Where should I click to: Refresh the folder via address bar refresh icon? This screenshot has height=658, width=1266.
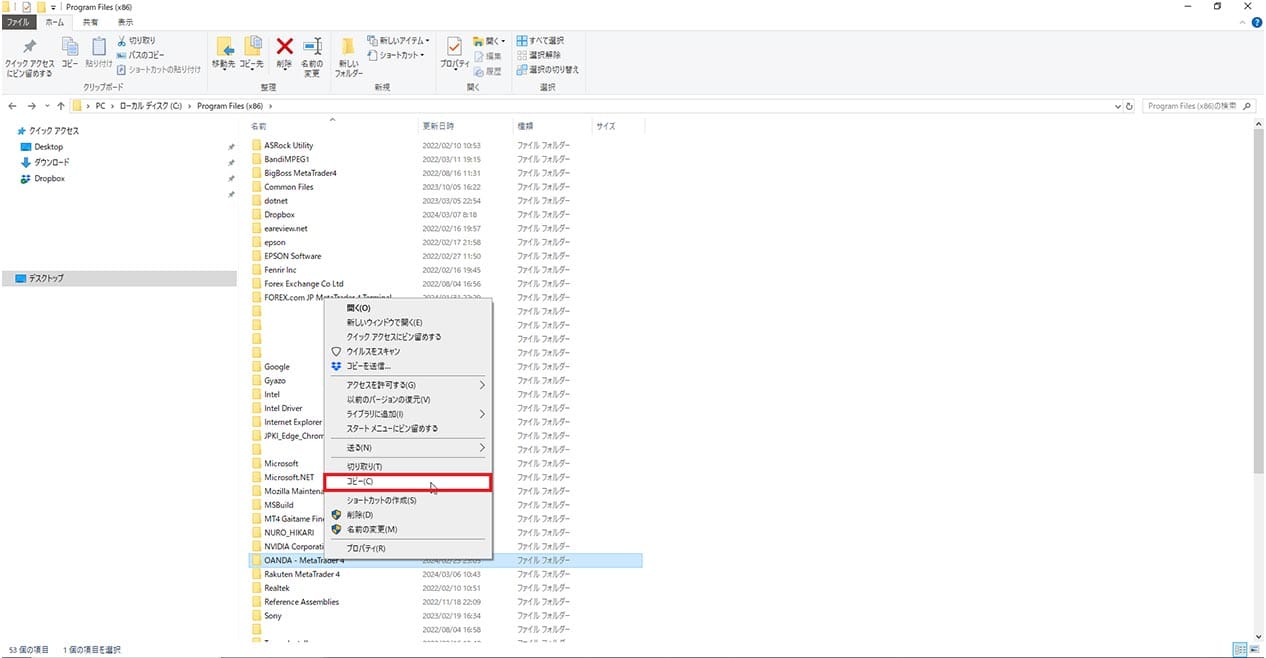point(1129,105)
